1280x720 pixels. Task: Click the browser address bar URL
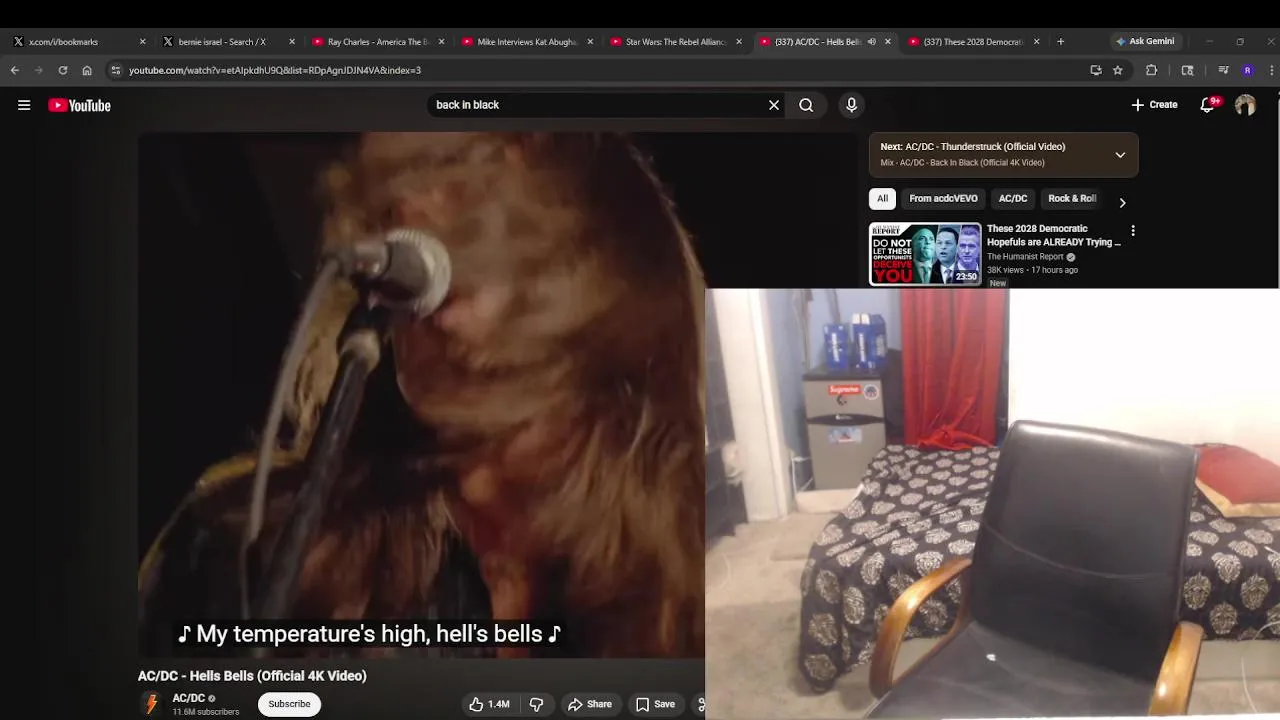pyautogui.click(x=275, y=70)
